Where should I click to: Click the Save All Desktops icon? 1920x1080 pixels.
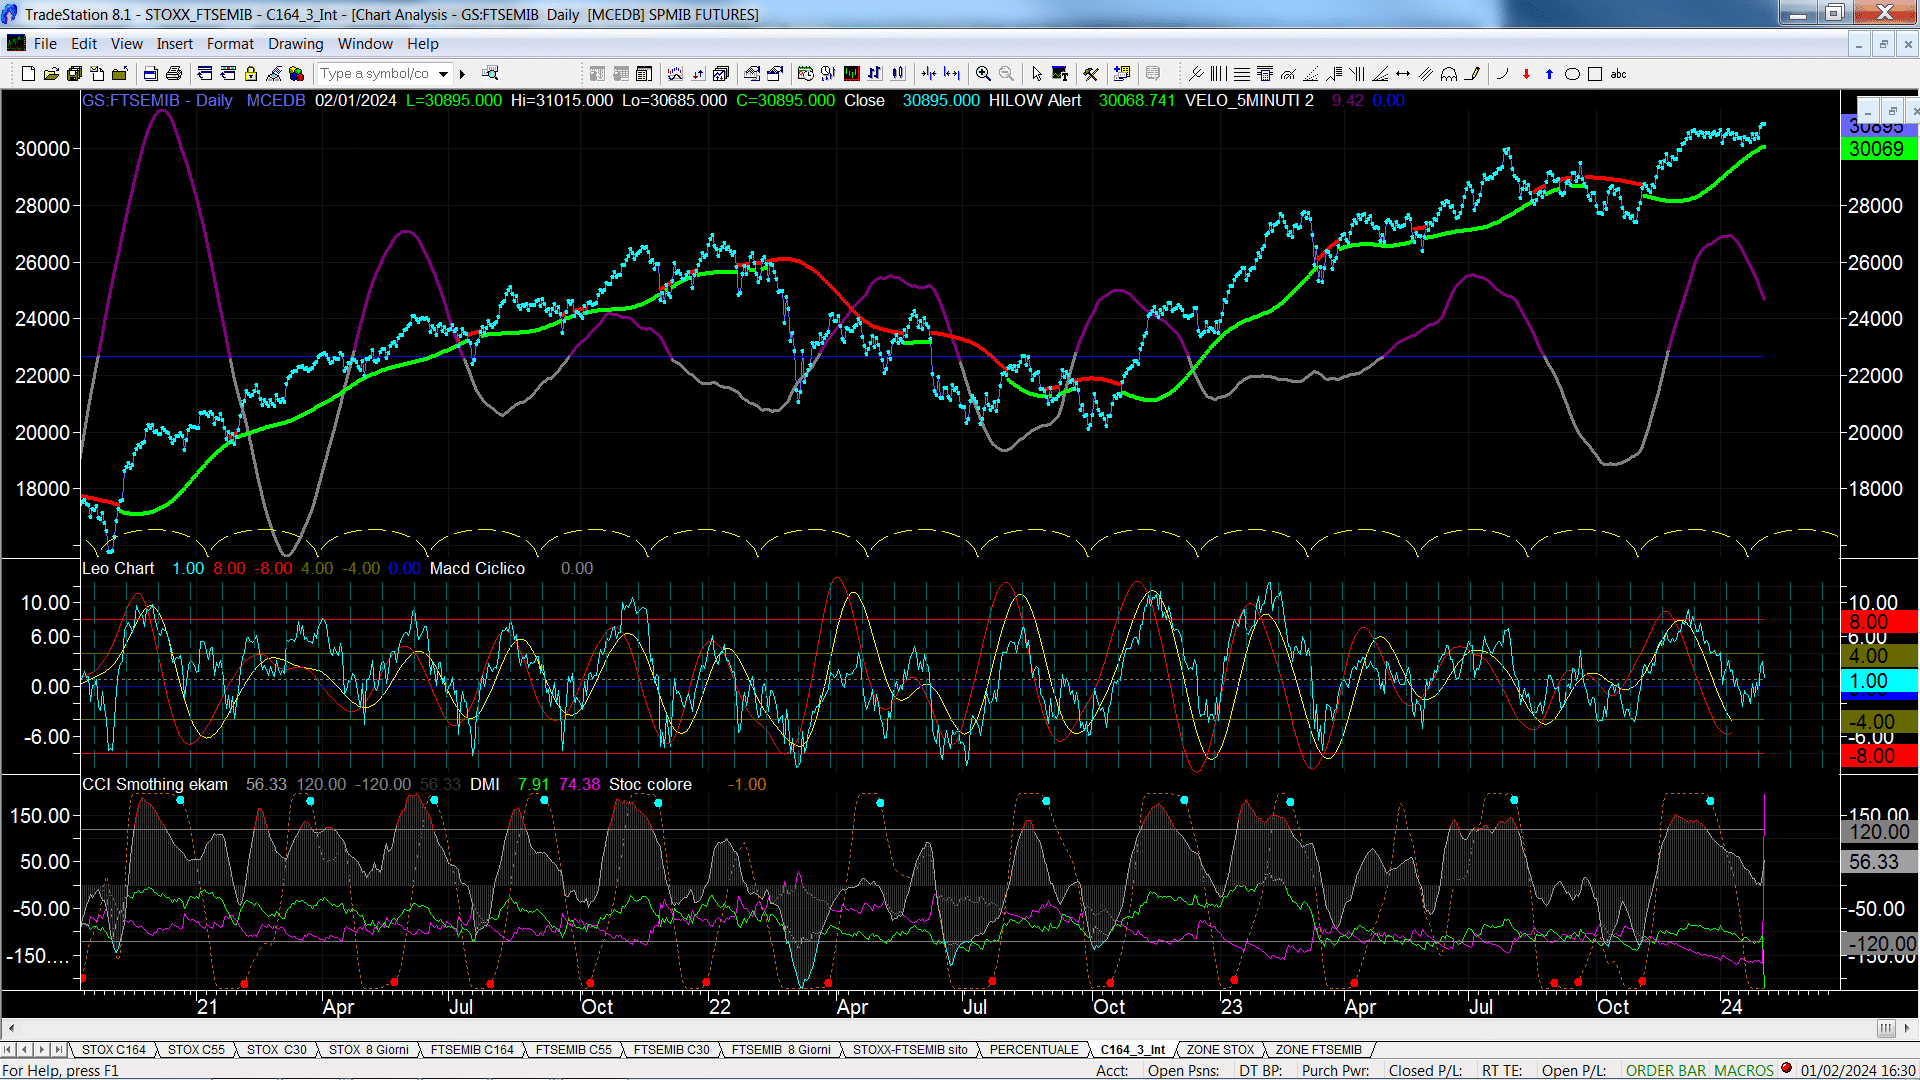coord(74,73)
